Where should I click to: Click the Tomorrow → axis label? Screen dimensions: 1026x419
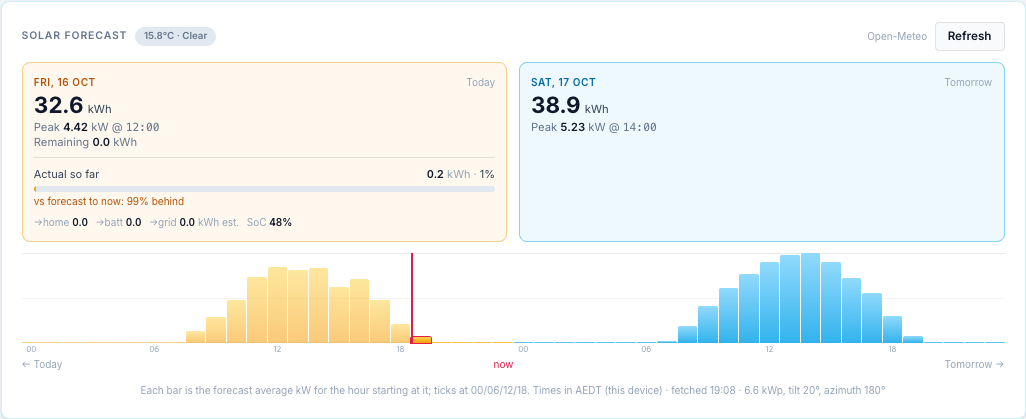974,365
